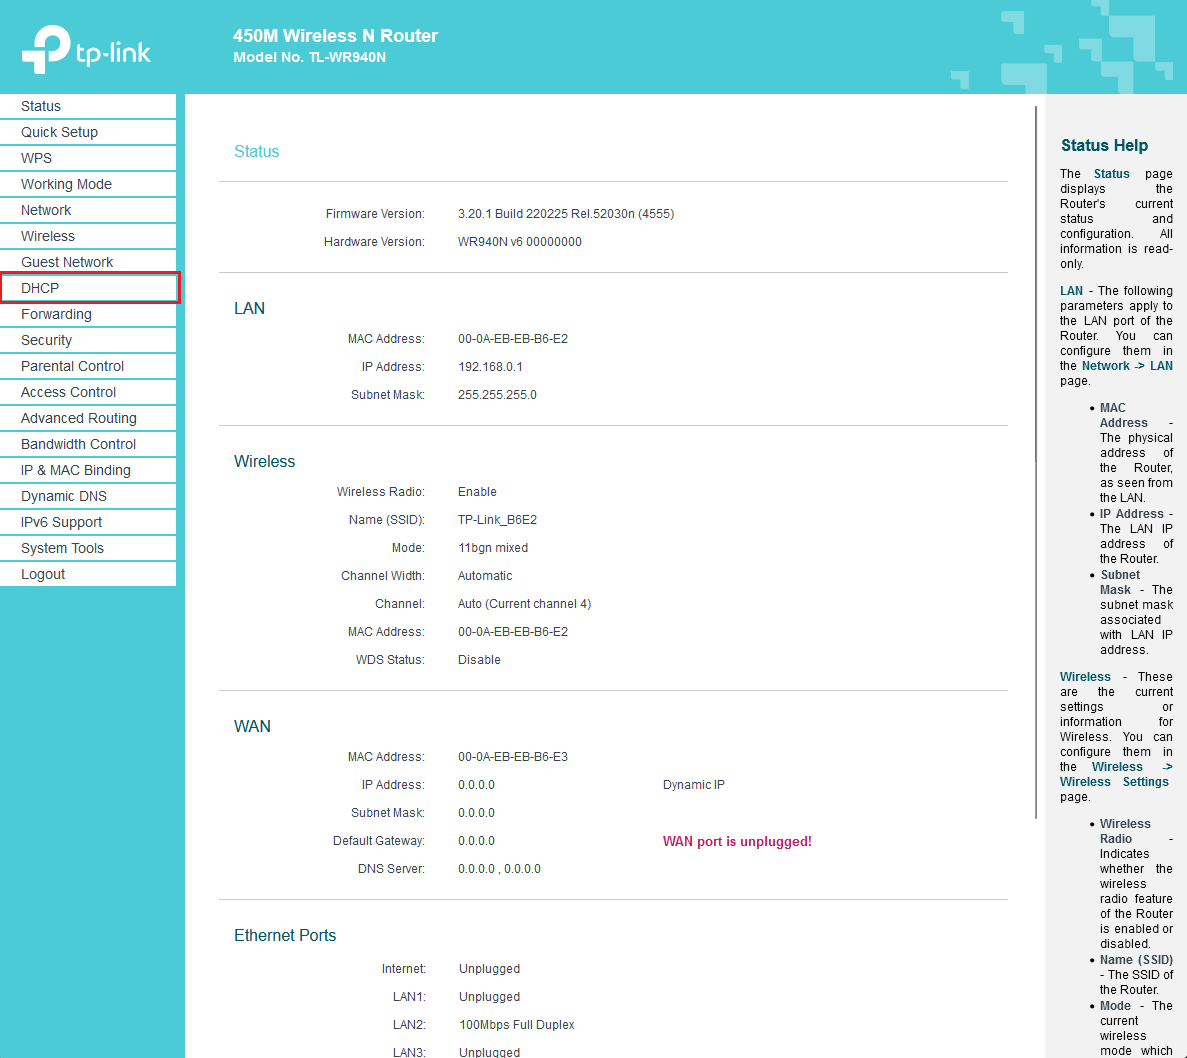Open the Forwarding menu item
Screen dimensions: 1187x1058
click(x=56, y=314)
